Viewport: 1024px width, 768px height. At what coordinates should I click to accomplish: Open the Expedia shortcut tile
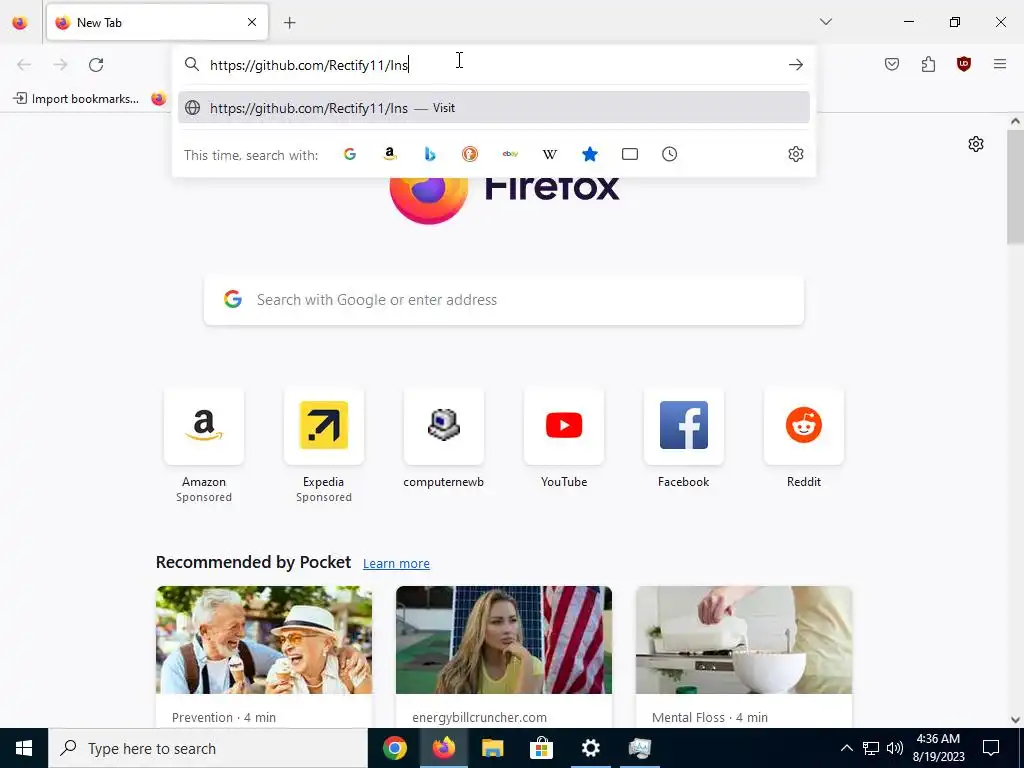(324, 426)
